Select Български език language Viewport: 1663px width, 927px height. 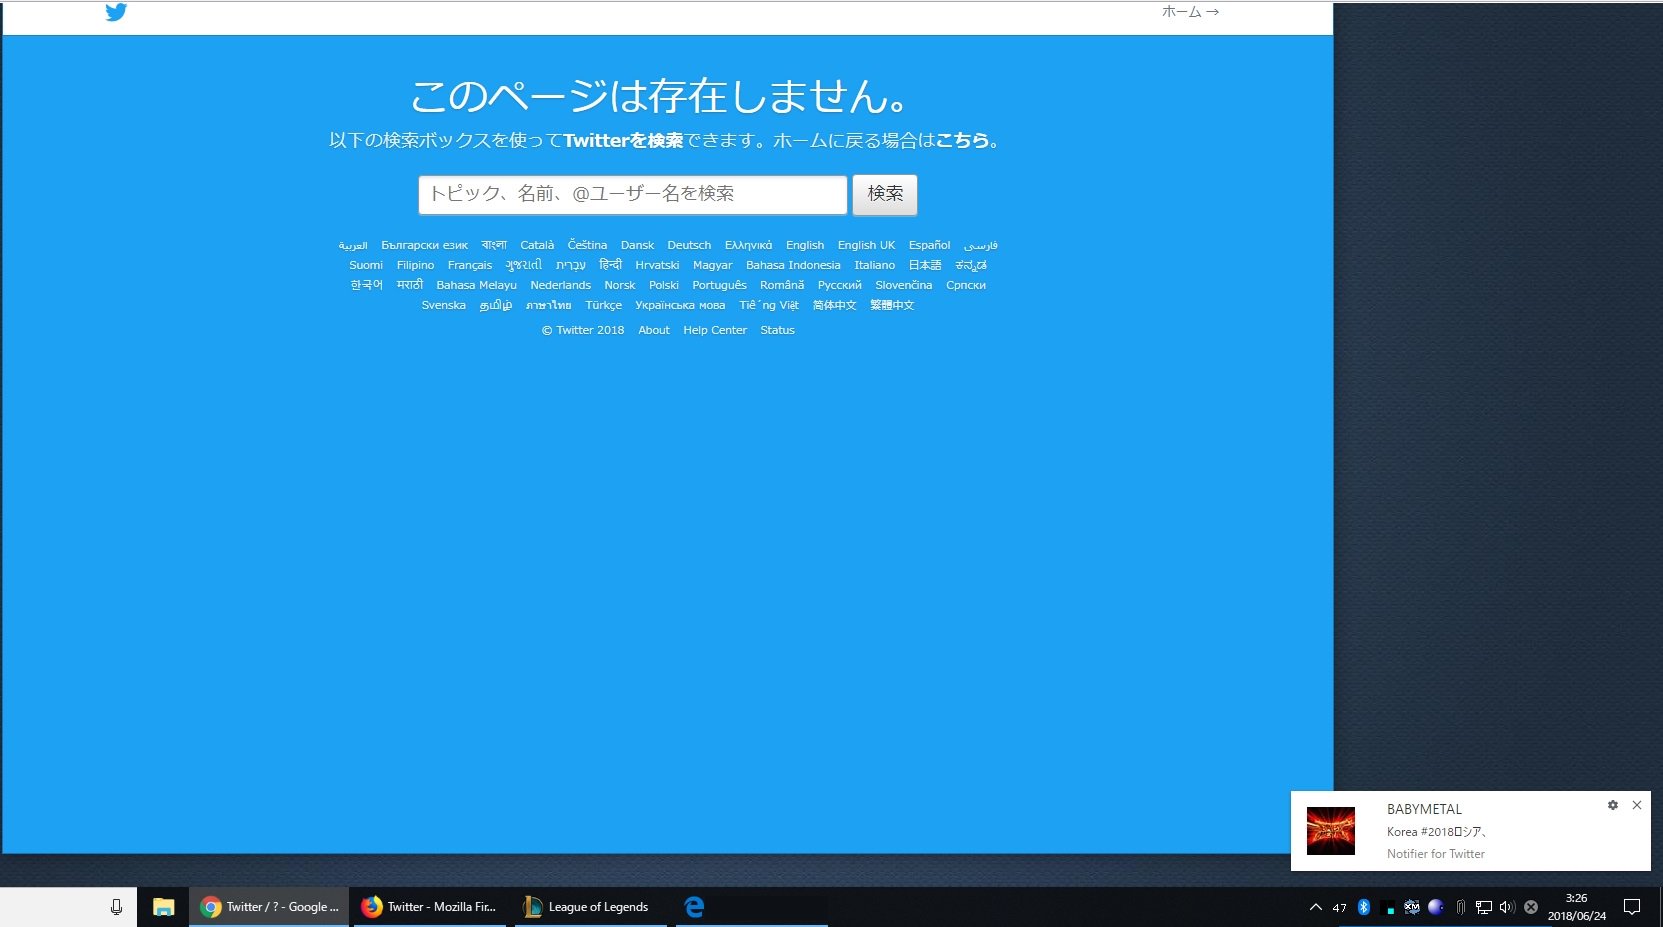[x=424, y=245]
